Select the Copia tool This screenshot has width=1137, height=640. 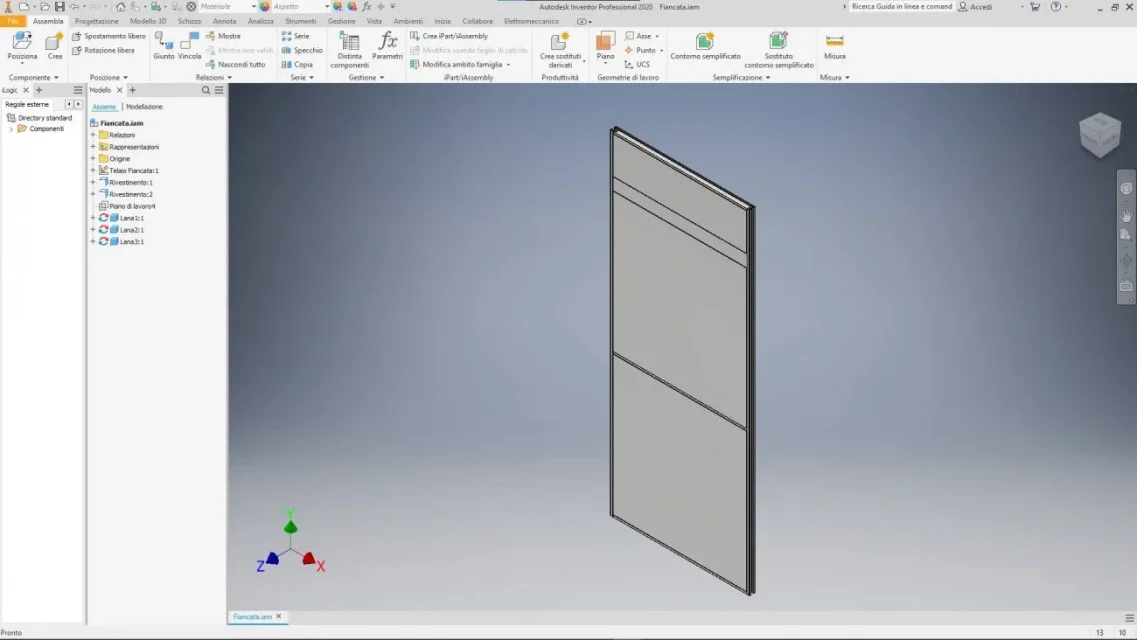coord(297,65)
